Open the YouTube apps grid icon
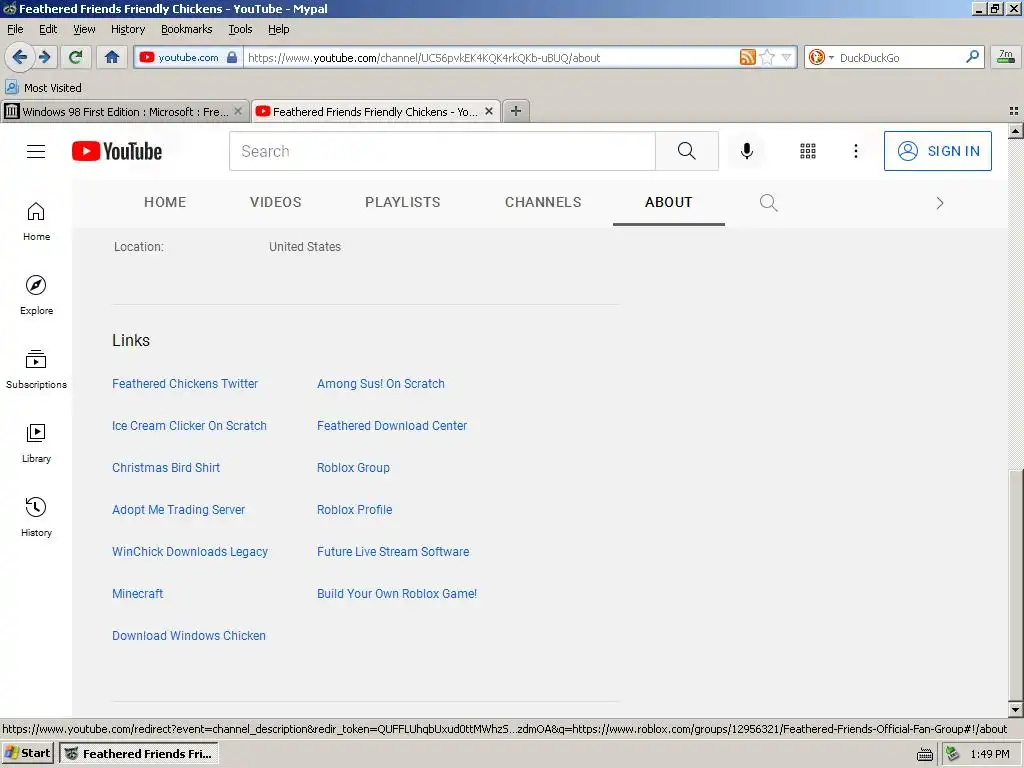The image size is (1024, 768). point(808,152)
